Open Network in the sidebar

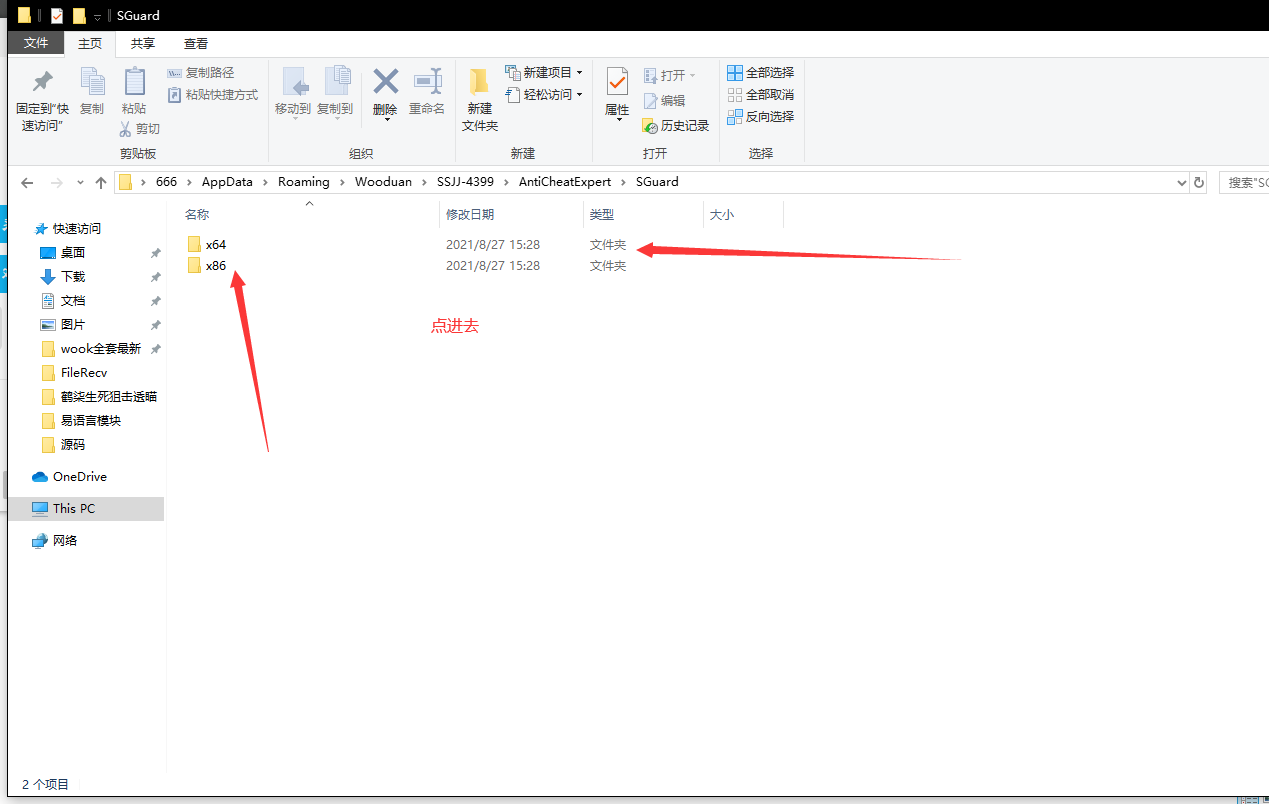(x=55, y=540)
